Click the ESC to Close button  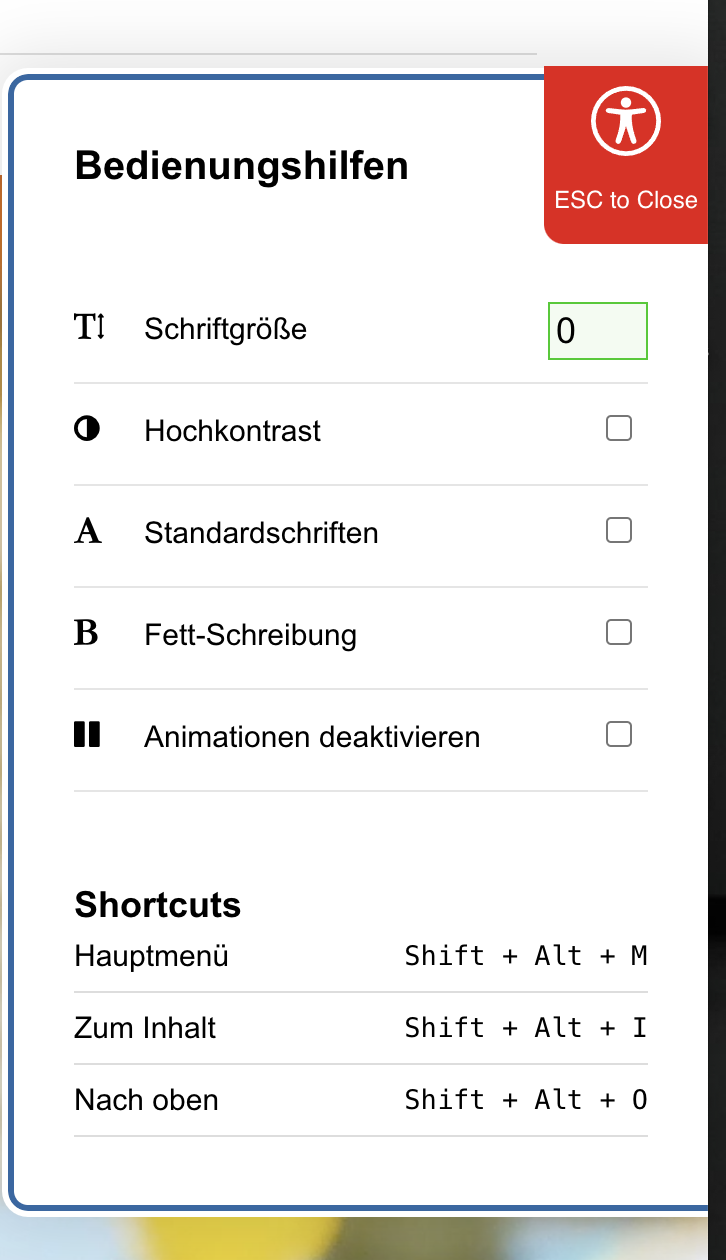tap(627, 200)
